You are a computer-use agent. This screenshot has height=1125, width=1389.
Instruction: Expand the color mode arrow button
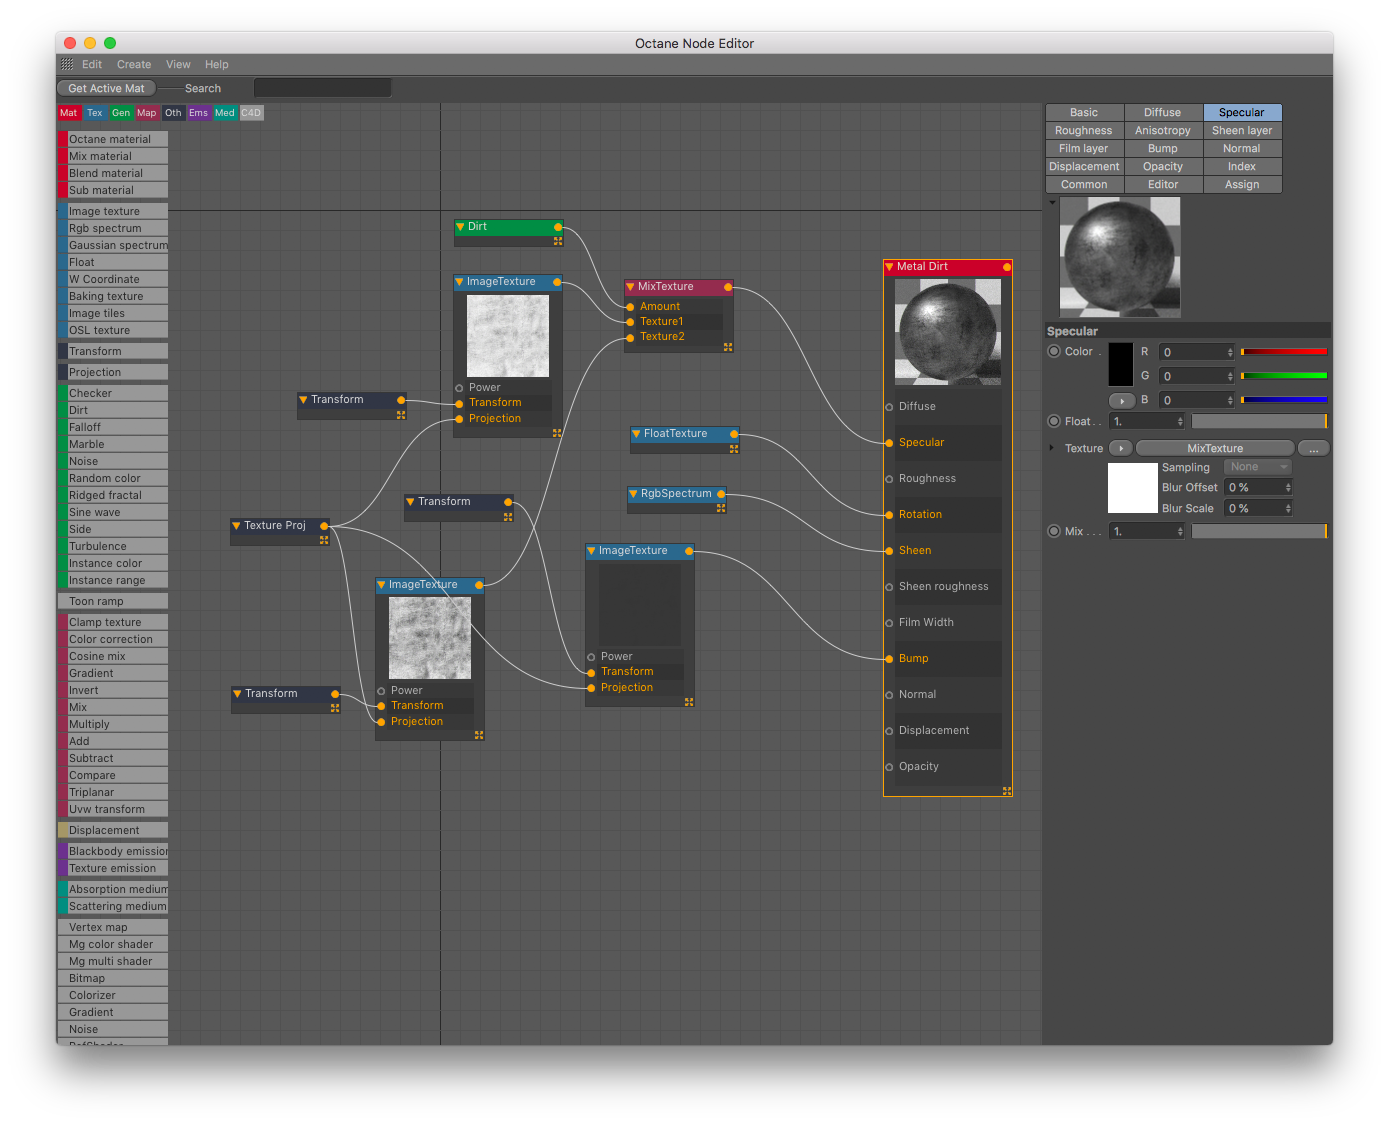tap(1122, 401)
